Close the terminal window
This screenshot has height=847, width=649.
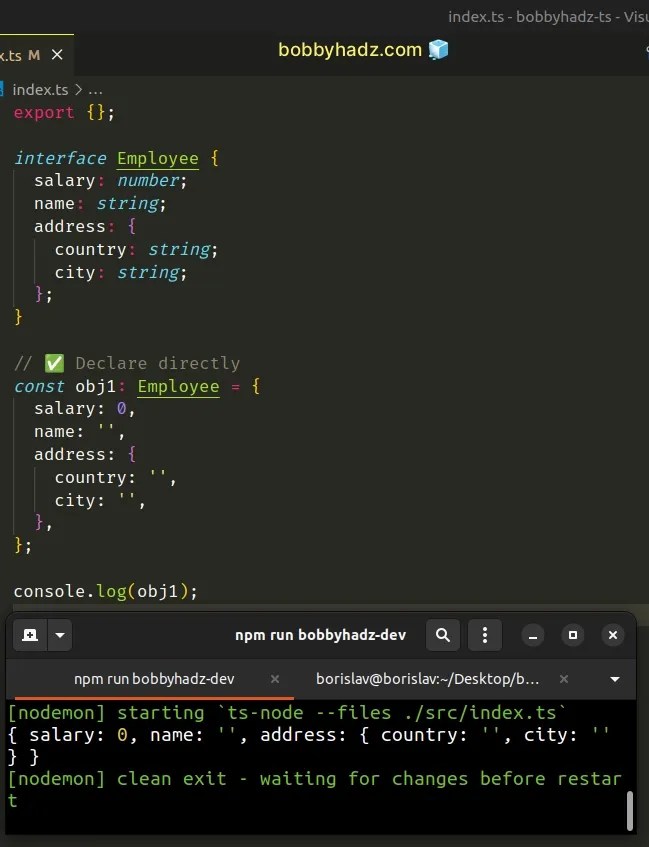(x=613, y=635)
